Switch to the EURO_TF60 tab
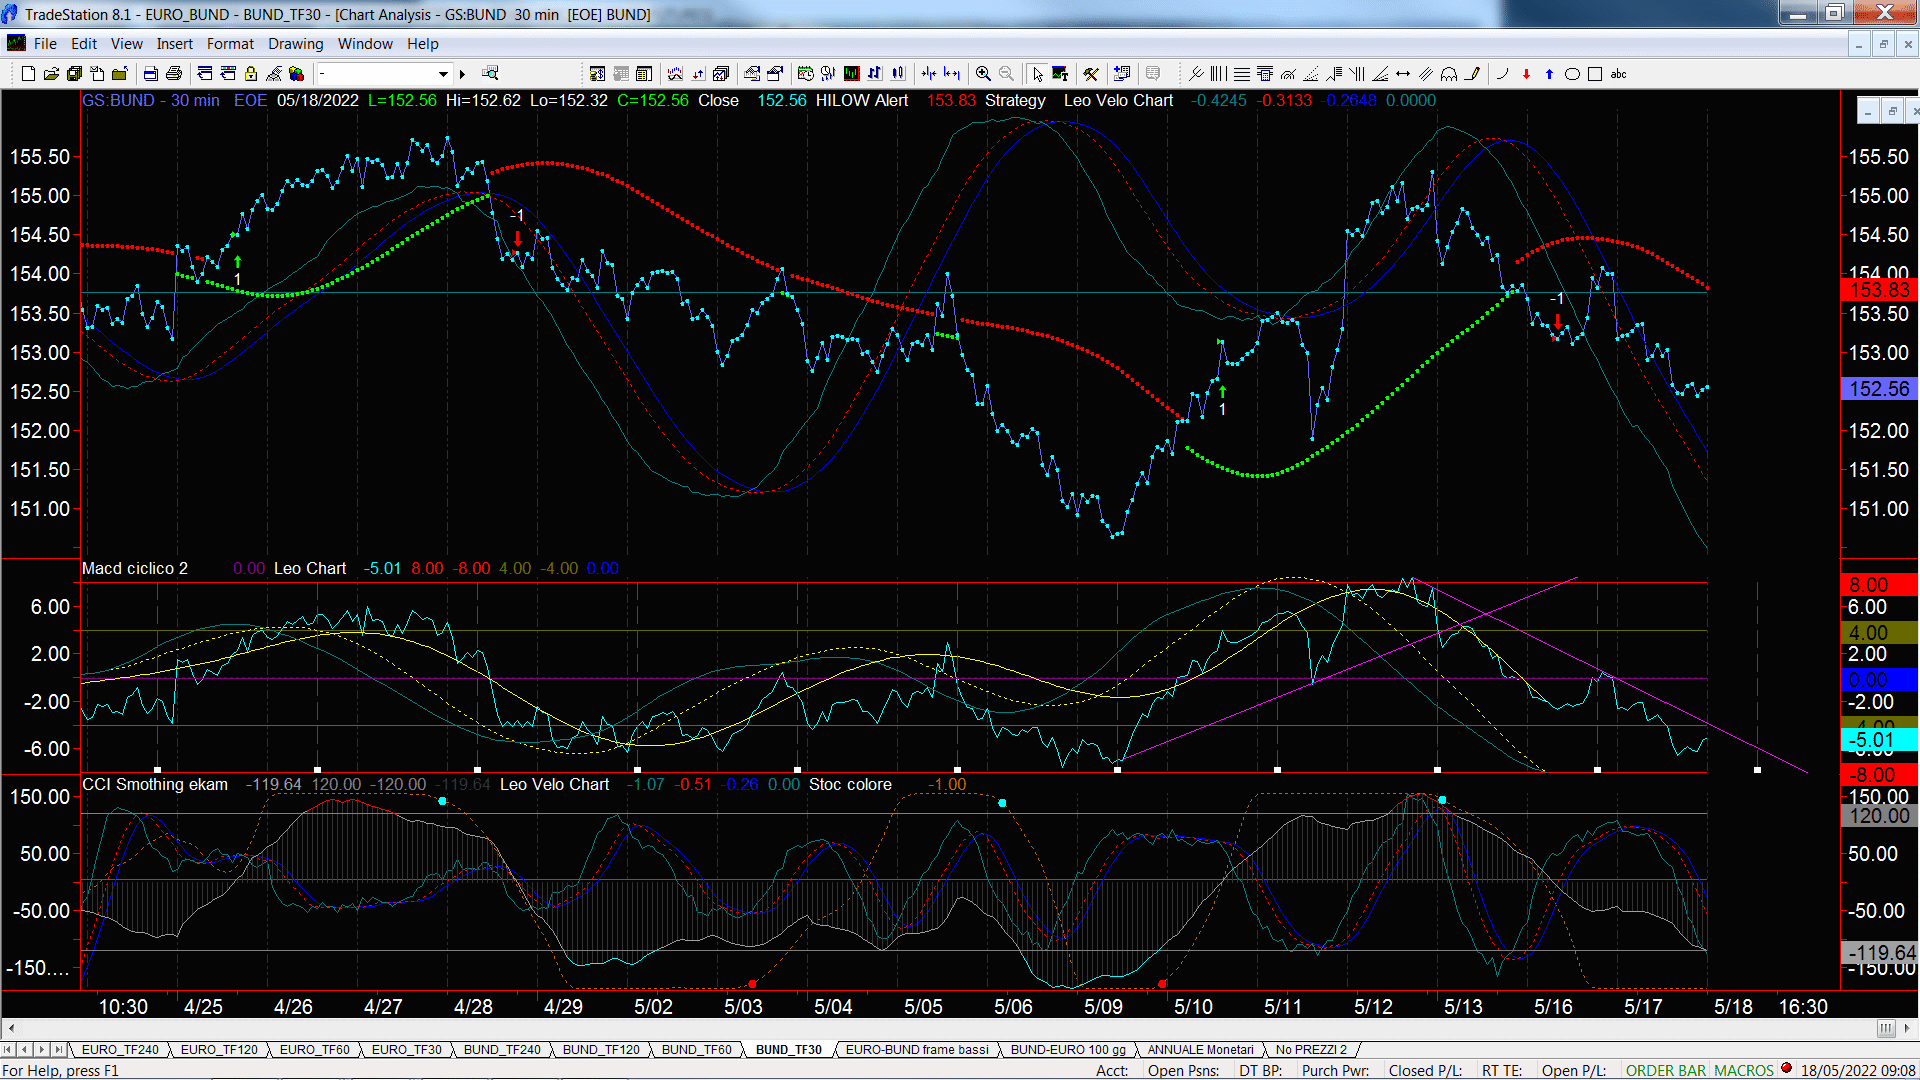Viewport: 1920px width, 1080px height. point(314,1049)
